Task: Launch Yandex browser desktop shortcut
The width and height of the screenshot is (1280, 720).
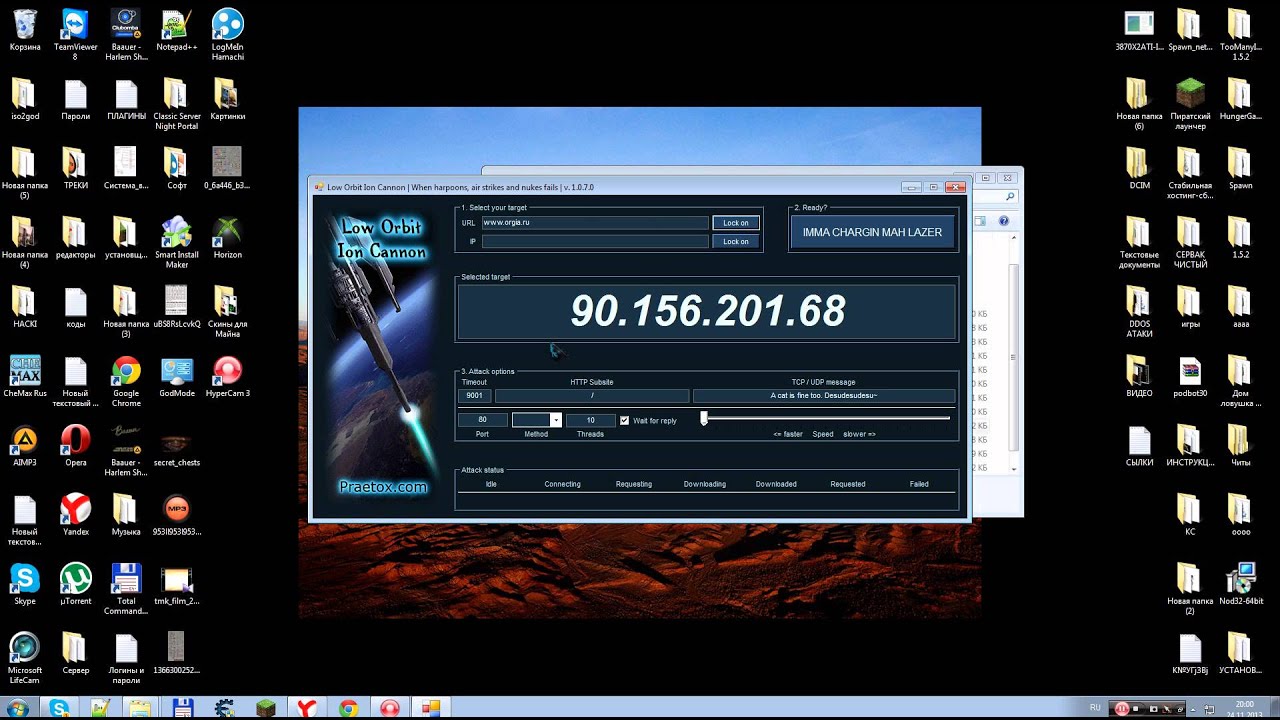Action: tap(75, 515)
